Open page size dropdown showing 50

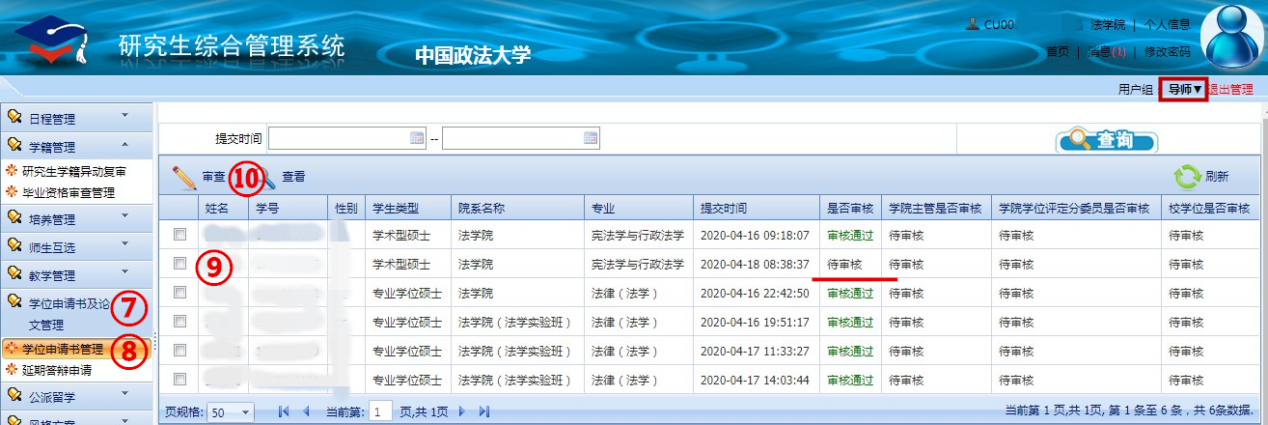[x=245, y=411]
